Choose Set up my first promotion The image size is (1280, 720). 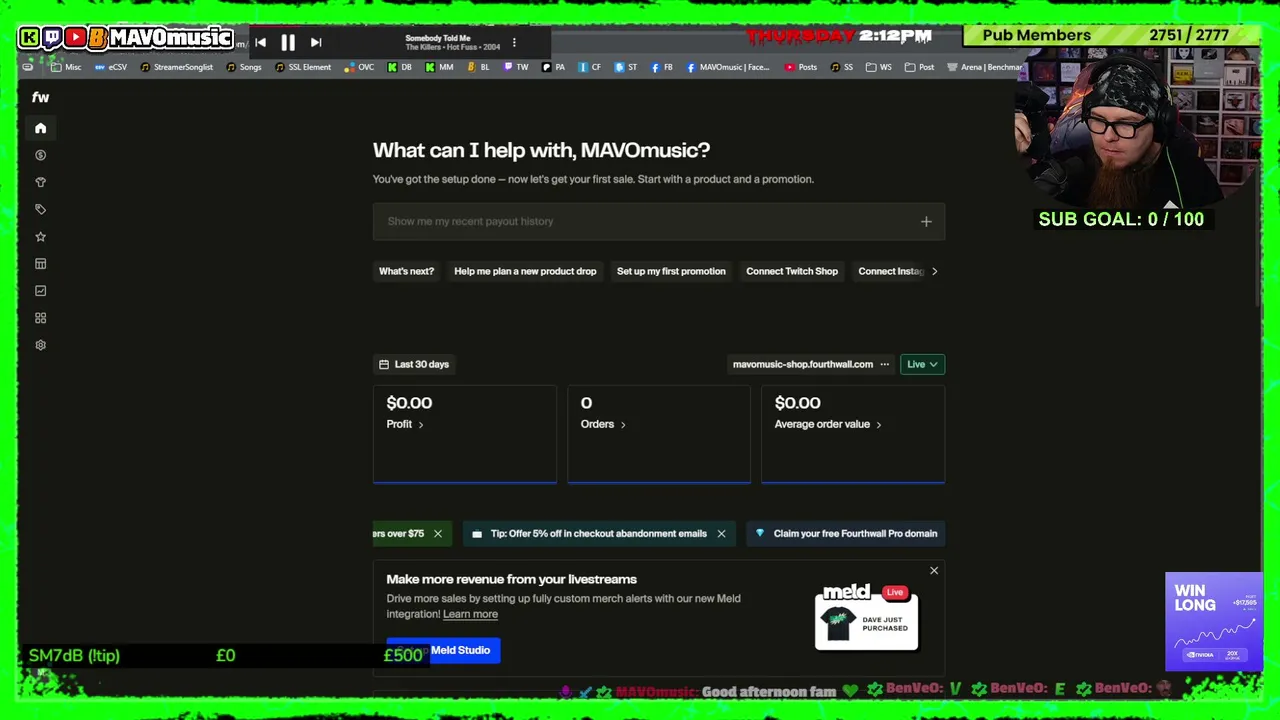(671, 271)
